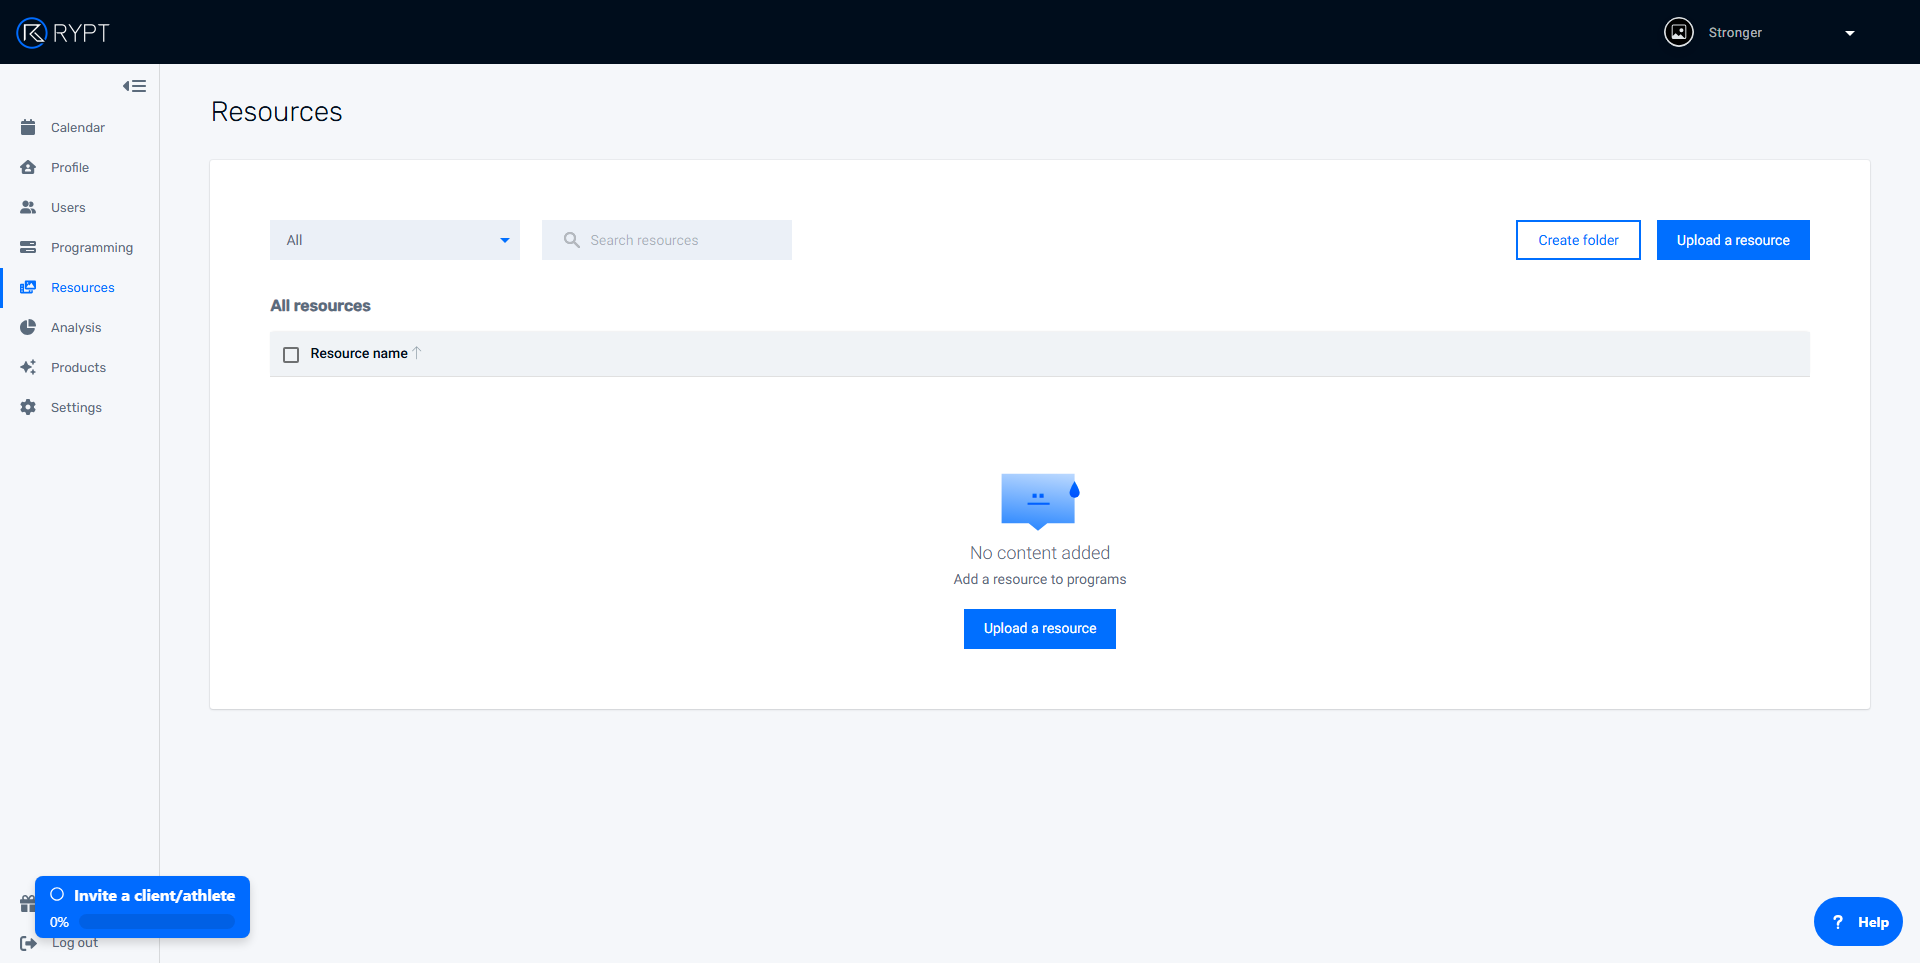Collapse the sidebar with the menu icon

[135, 86]
